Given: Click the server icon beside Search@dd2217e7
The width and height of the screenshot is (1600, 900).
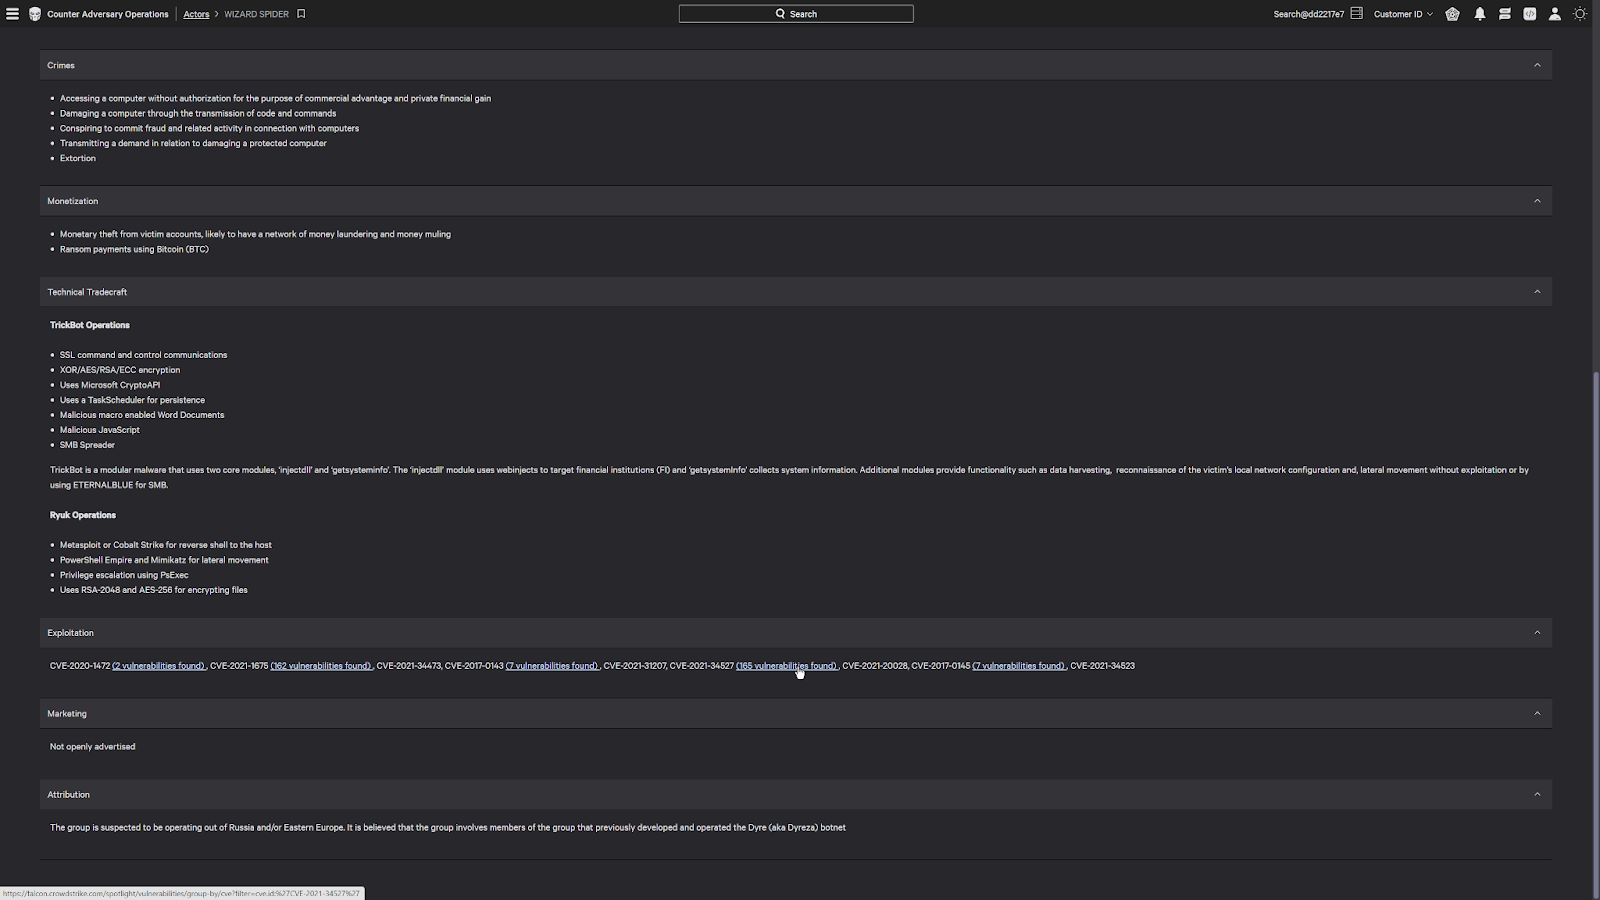Looking at the screenshot, I should pos(1357,14).
